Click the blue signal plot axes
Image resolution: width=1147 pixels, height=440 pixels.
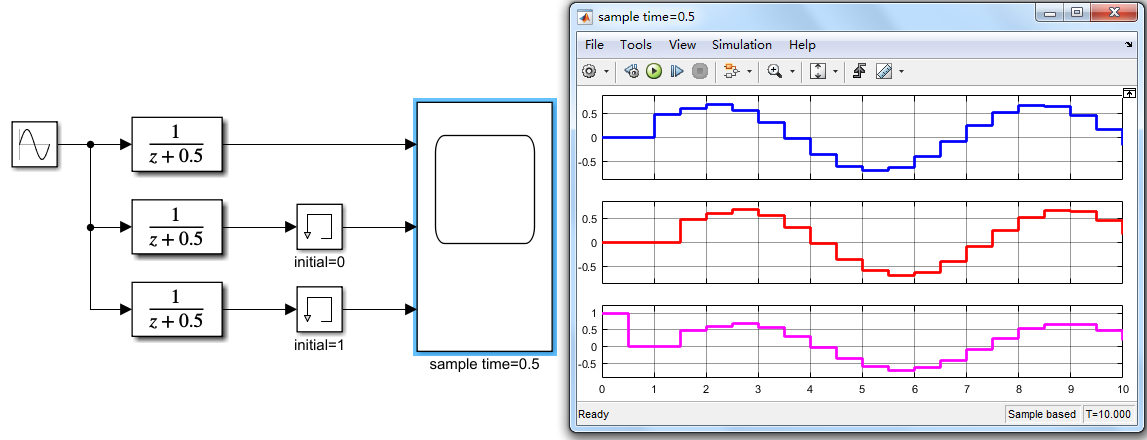862,138
